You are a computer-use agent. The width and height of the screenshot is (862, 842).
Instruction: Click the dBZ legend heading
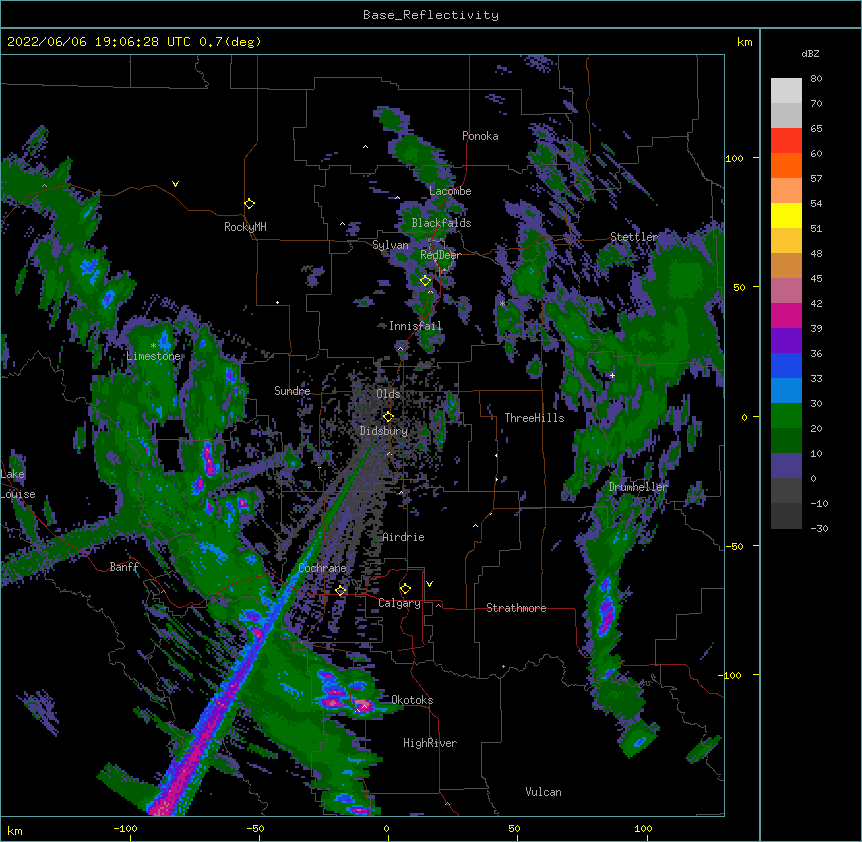[810, 54]
